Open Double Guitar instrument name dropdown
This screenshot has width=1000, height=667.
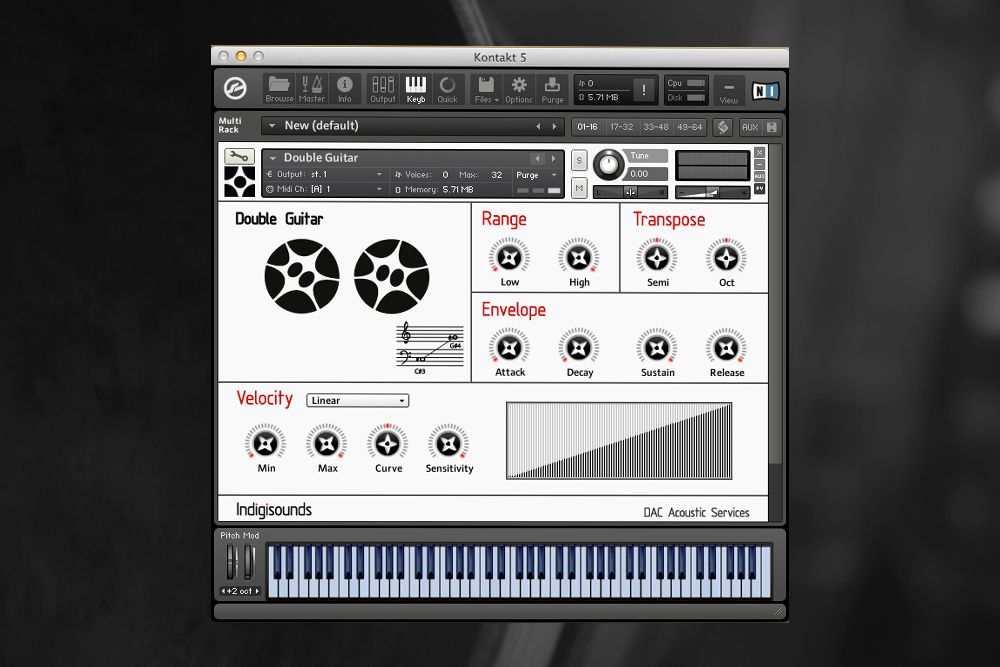273,158
